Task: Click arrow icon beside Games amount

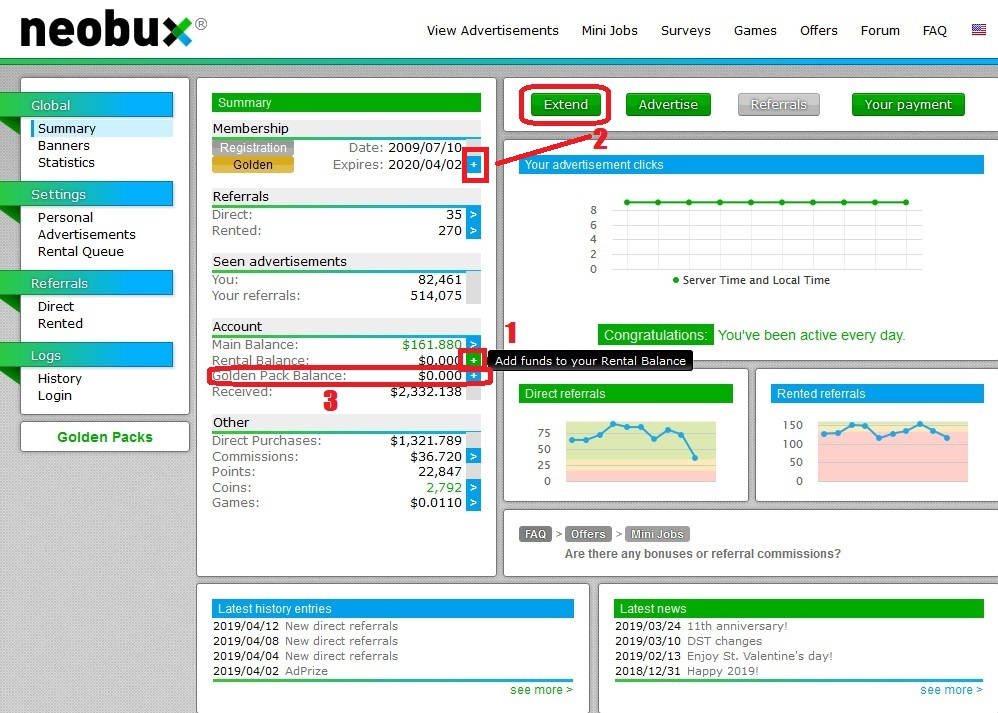Action: (474, 503)
